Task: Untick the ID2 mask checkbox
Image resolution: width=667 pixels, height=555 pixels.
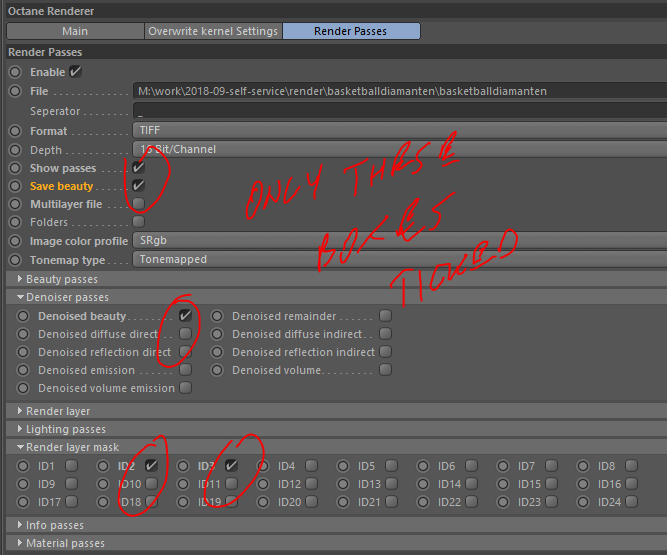Action: pos(151,466)
